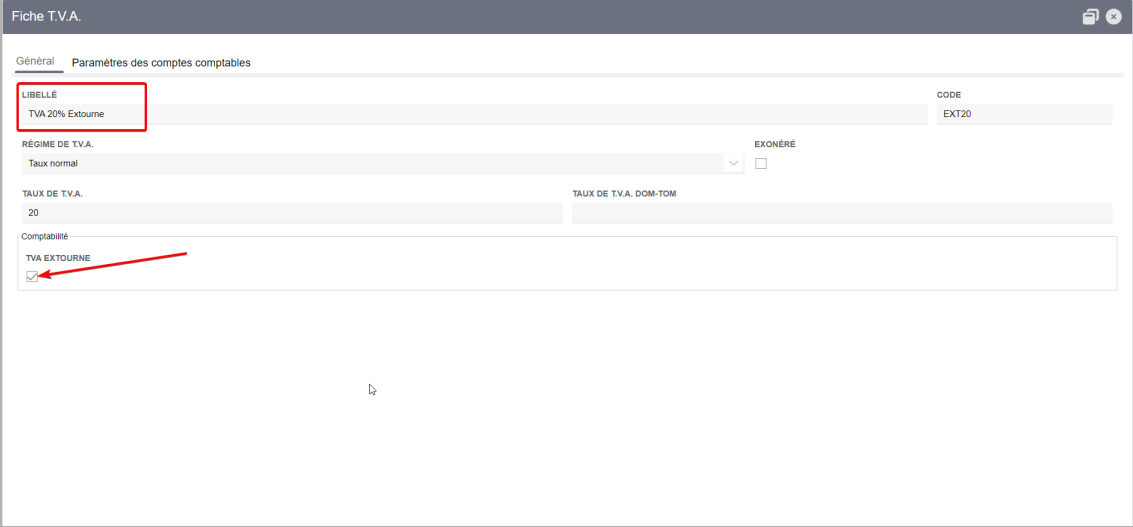Click the RÉGIME DE T.V.A. label

pyautogui.click(x=58, y=145)
